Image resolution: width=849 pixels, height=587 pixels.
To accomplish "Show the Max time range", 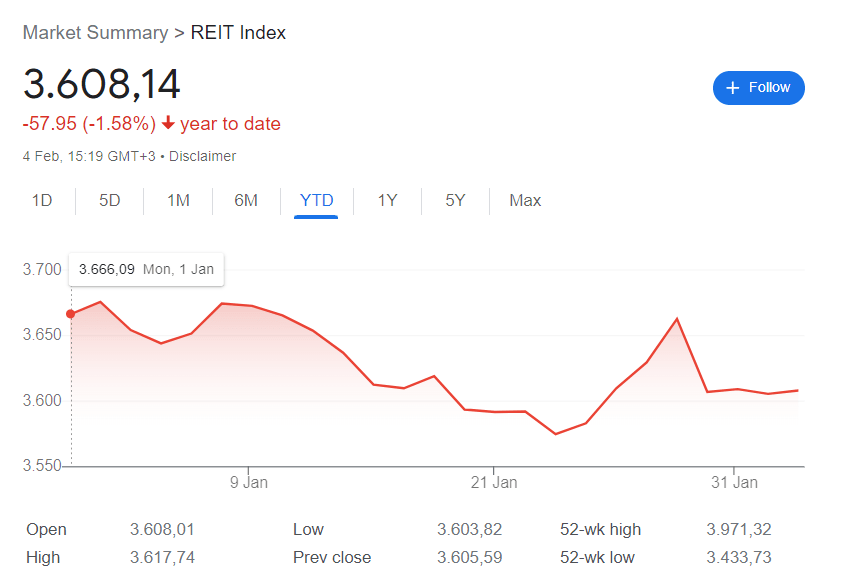I will click(x=525, y=200).
